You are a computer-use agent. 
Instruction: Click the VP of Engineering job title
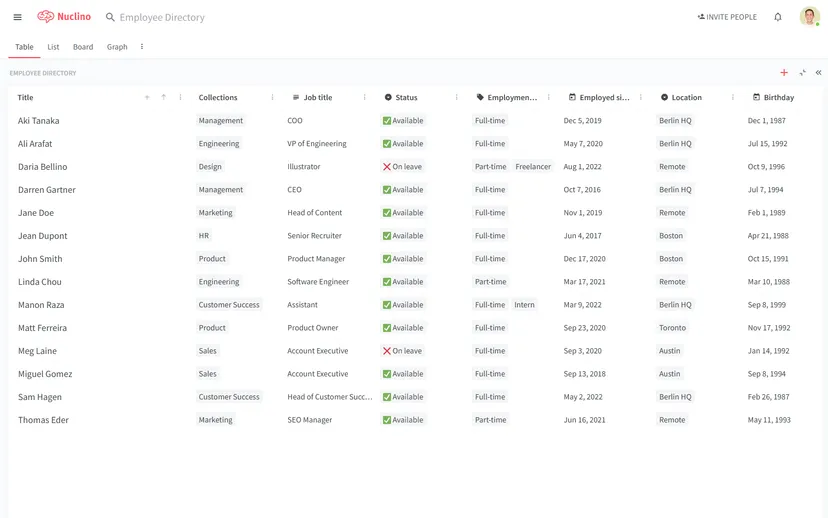click(x=317, y=144)
